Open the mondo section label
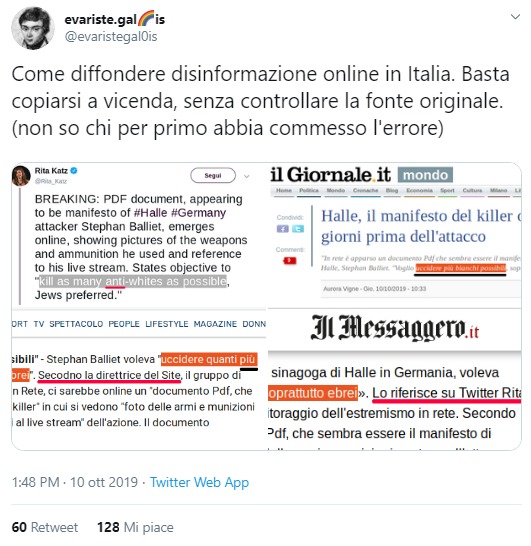This screenshot has width=531, height=546. pos(425,175)
